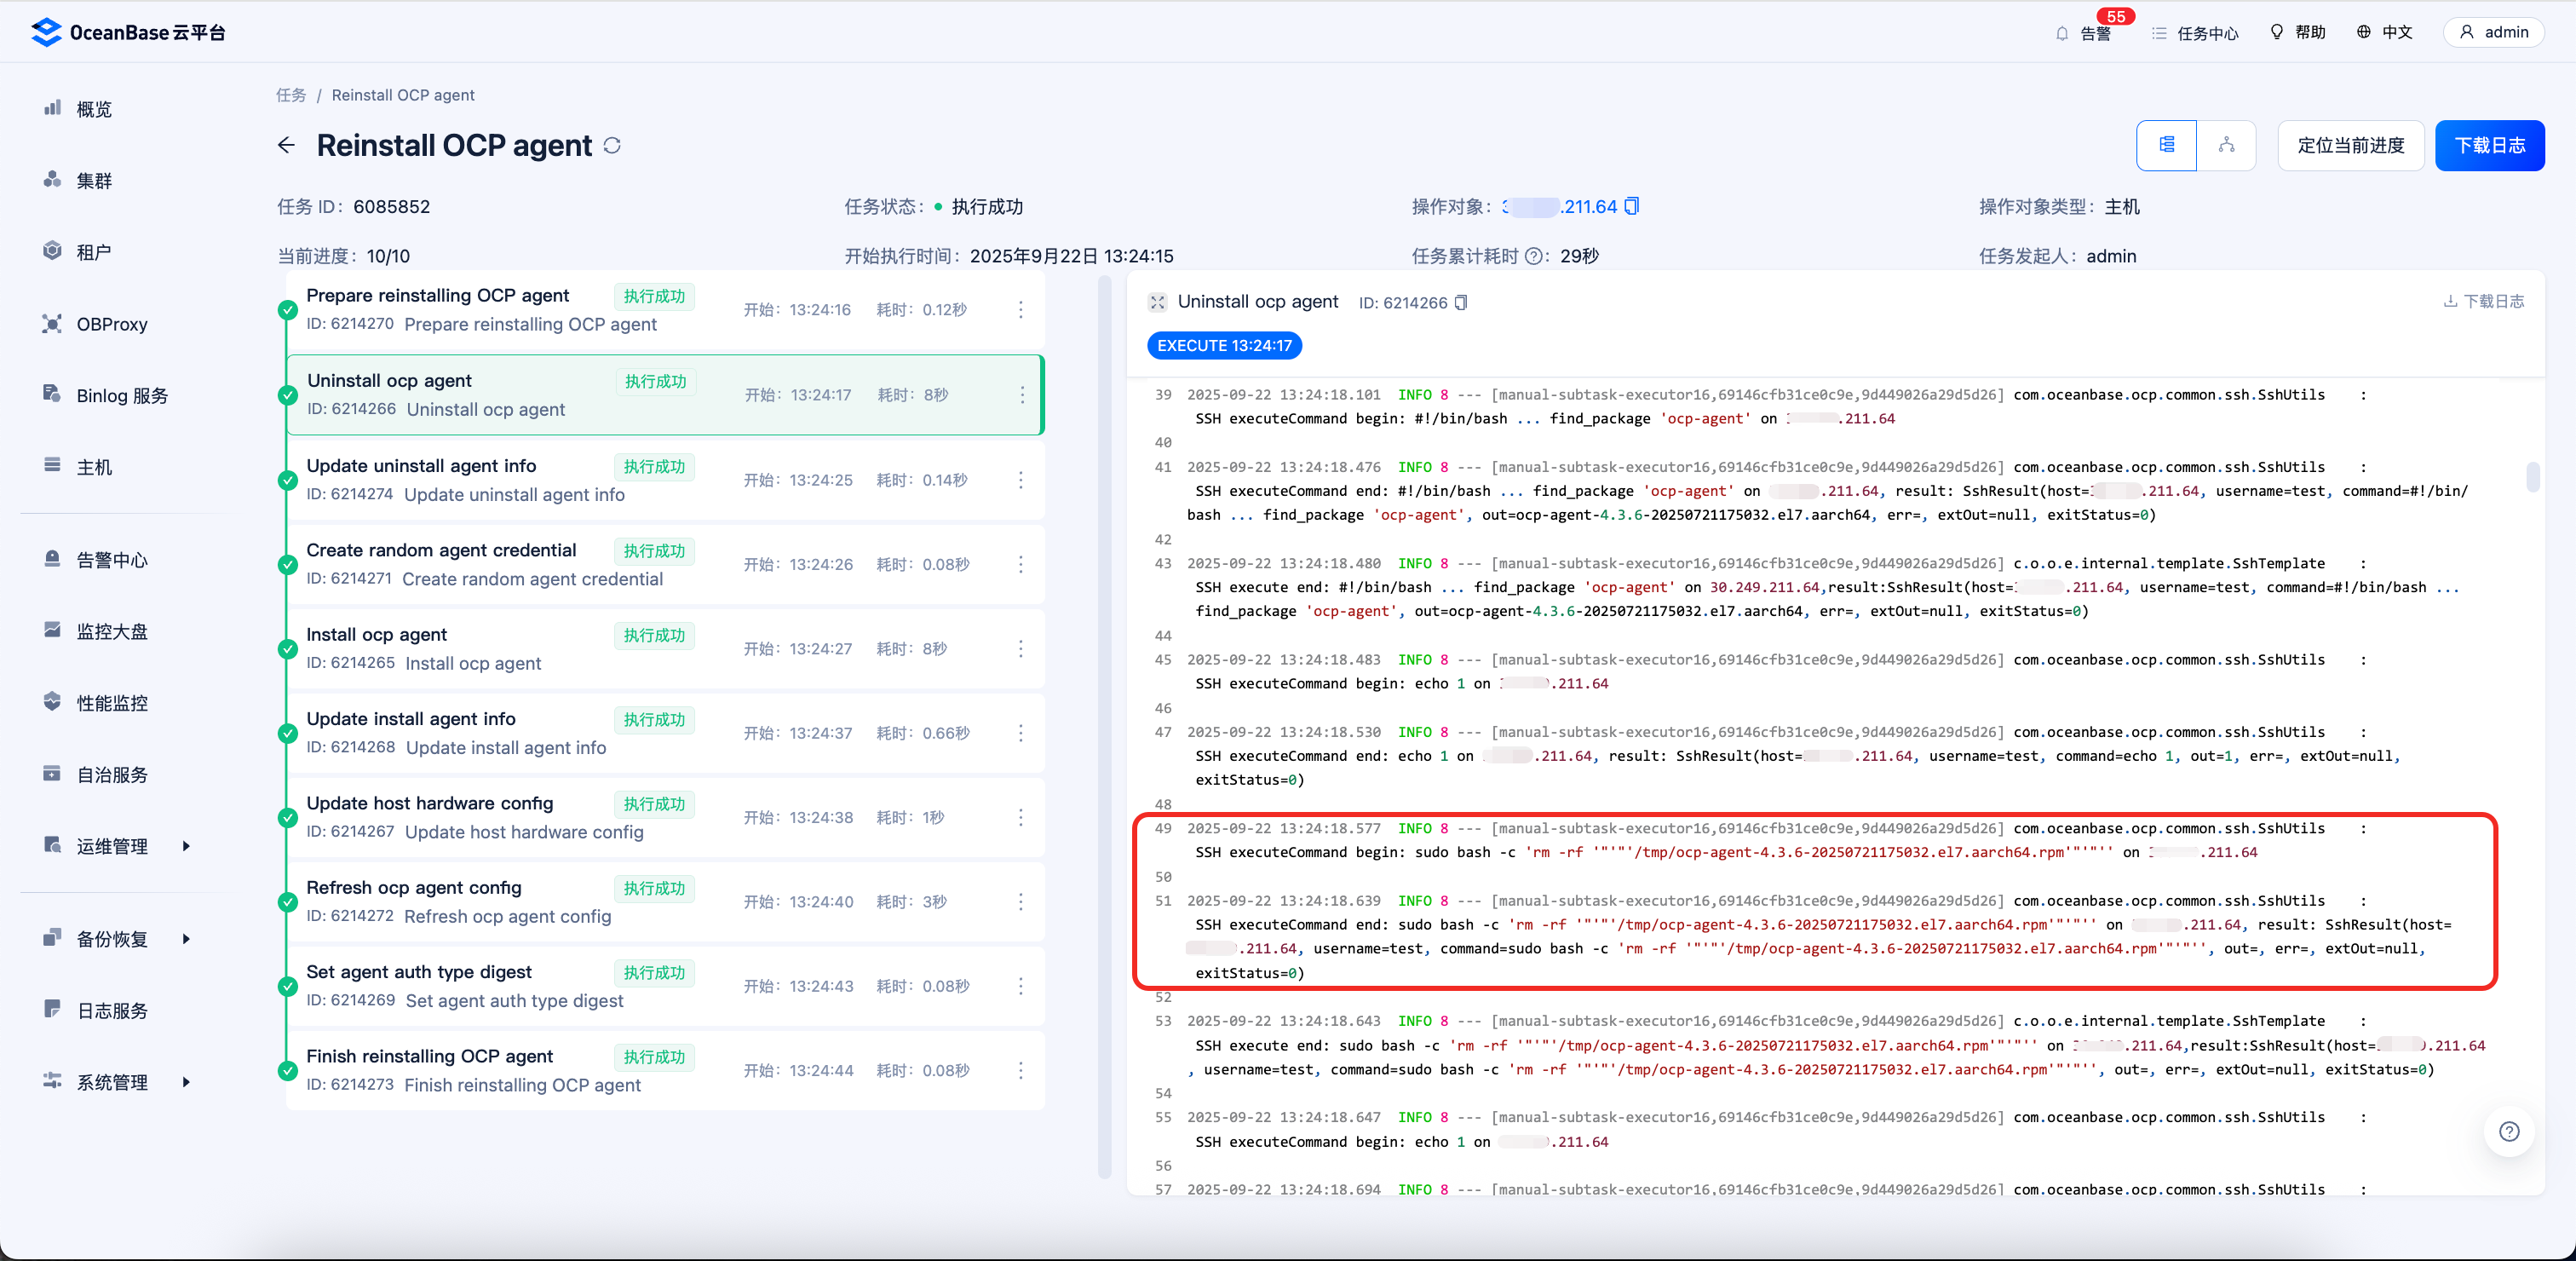Open more options for Prepare reinstalling OCP agent
Viewport: 2576px width, 1261px height.
click(x=1021, y=310)
